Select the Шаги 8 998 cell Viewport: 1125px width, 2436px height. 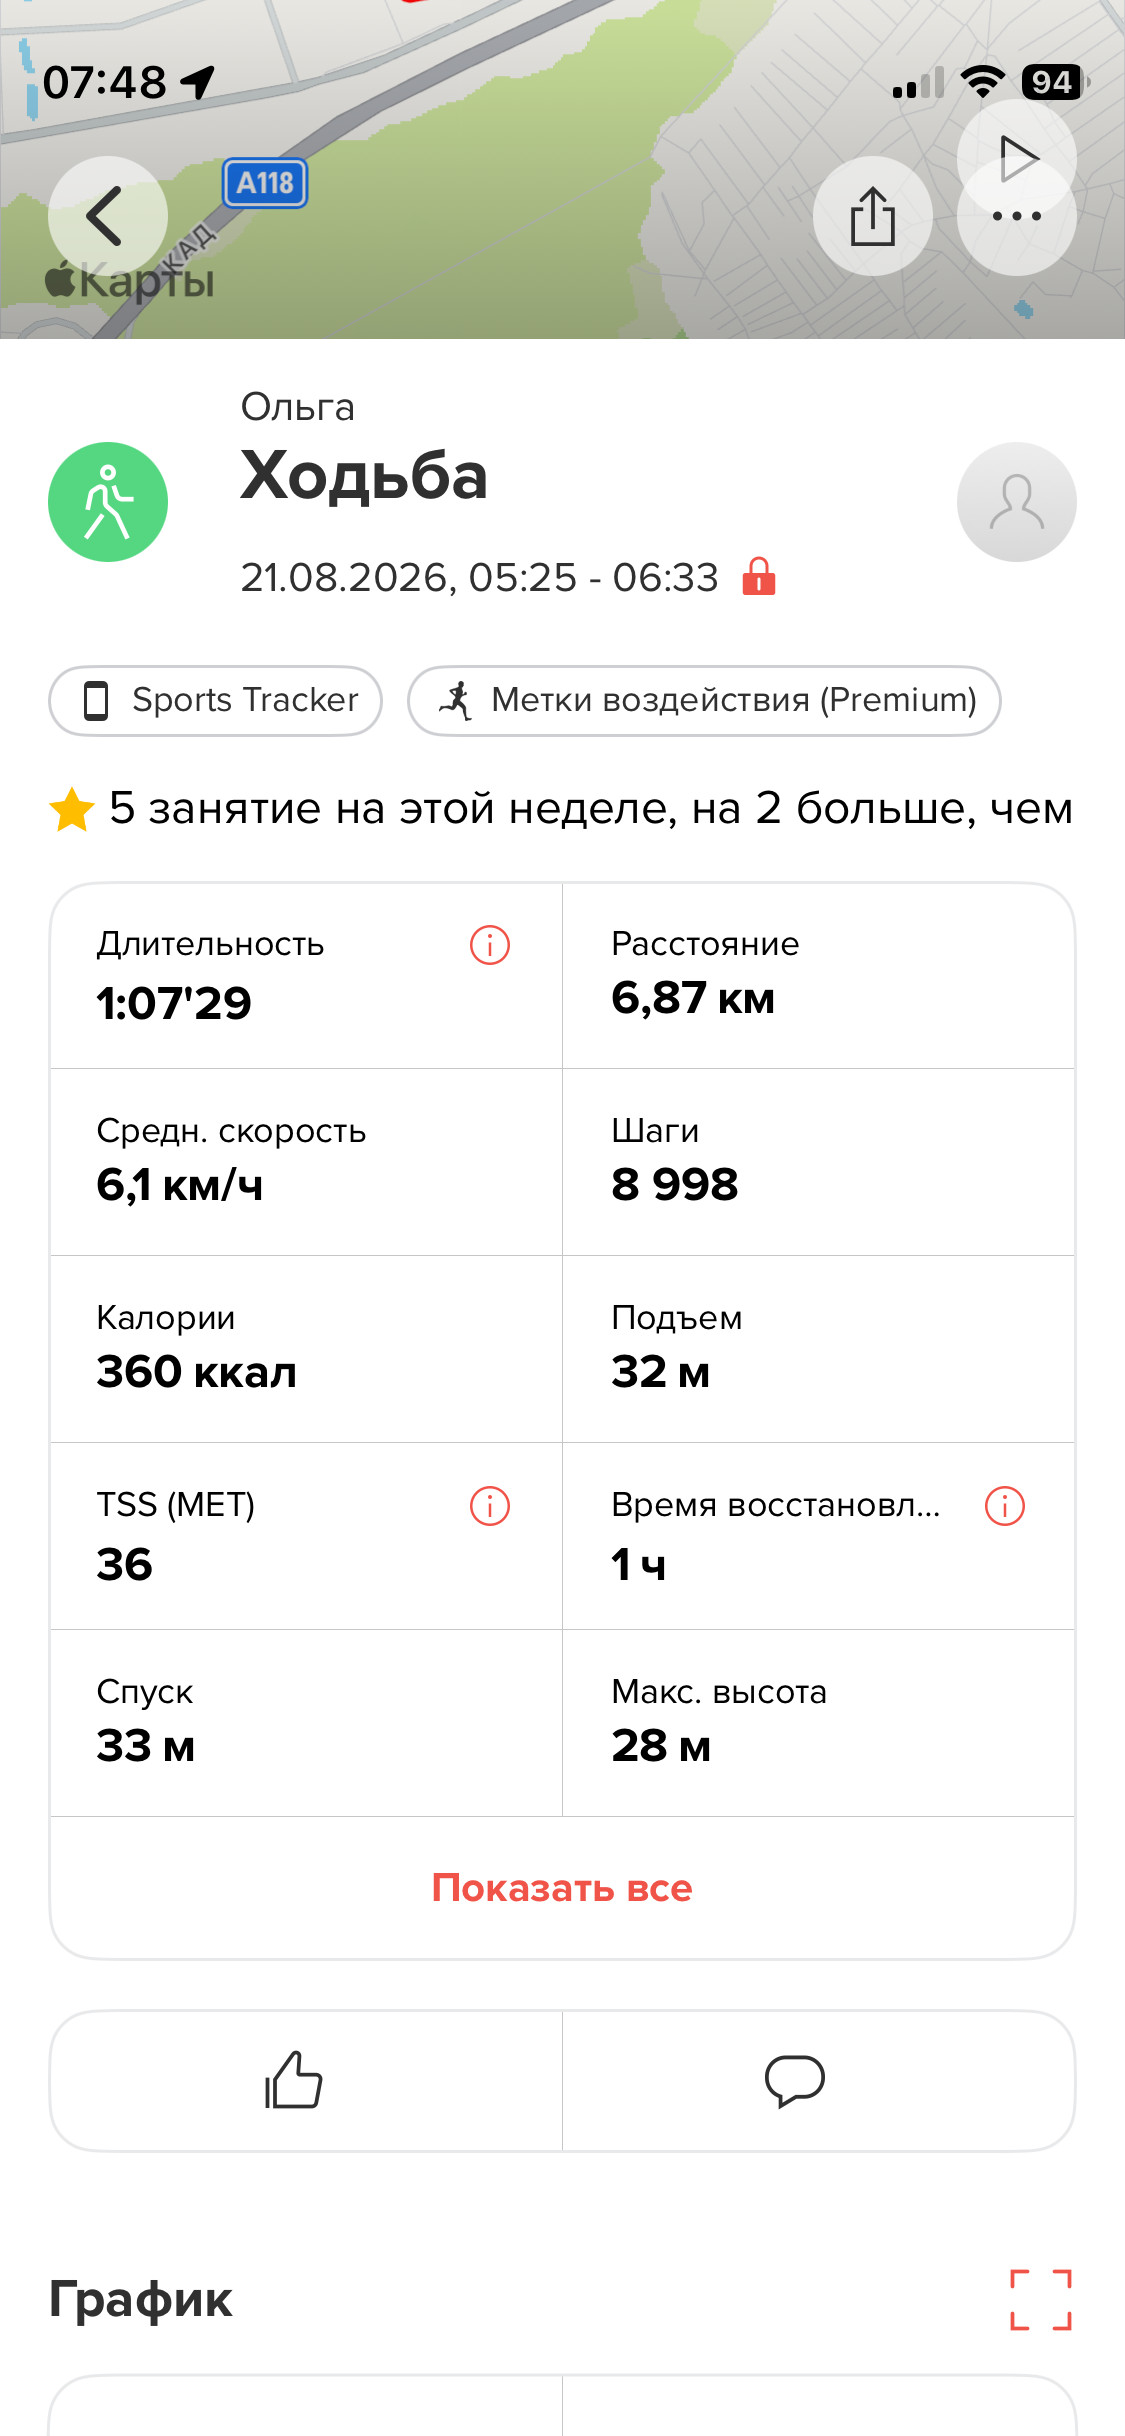818,1162
